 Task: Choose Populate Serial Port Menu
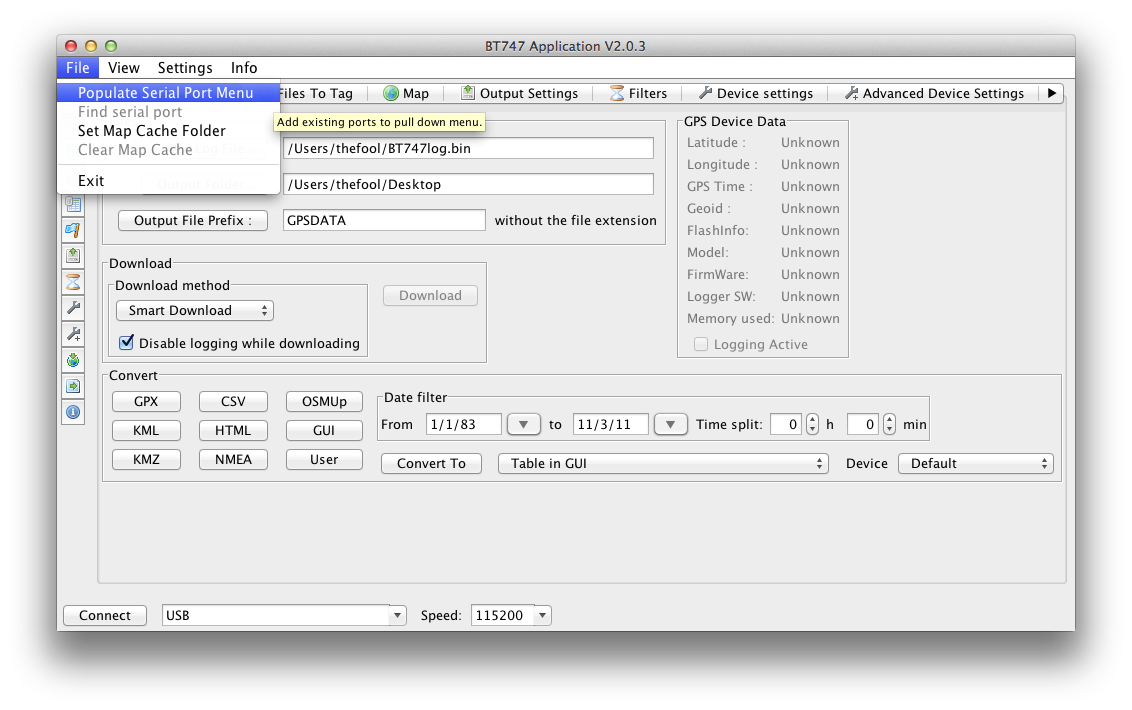point(168,92)
